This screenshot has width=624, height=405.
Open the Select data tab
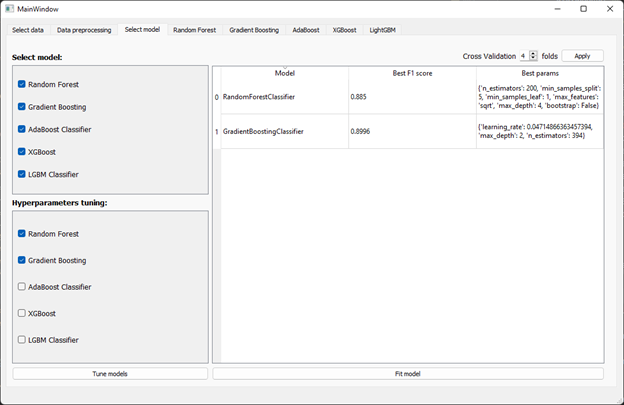pos(28,30)
